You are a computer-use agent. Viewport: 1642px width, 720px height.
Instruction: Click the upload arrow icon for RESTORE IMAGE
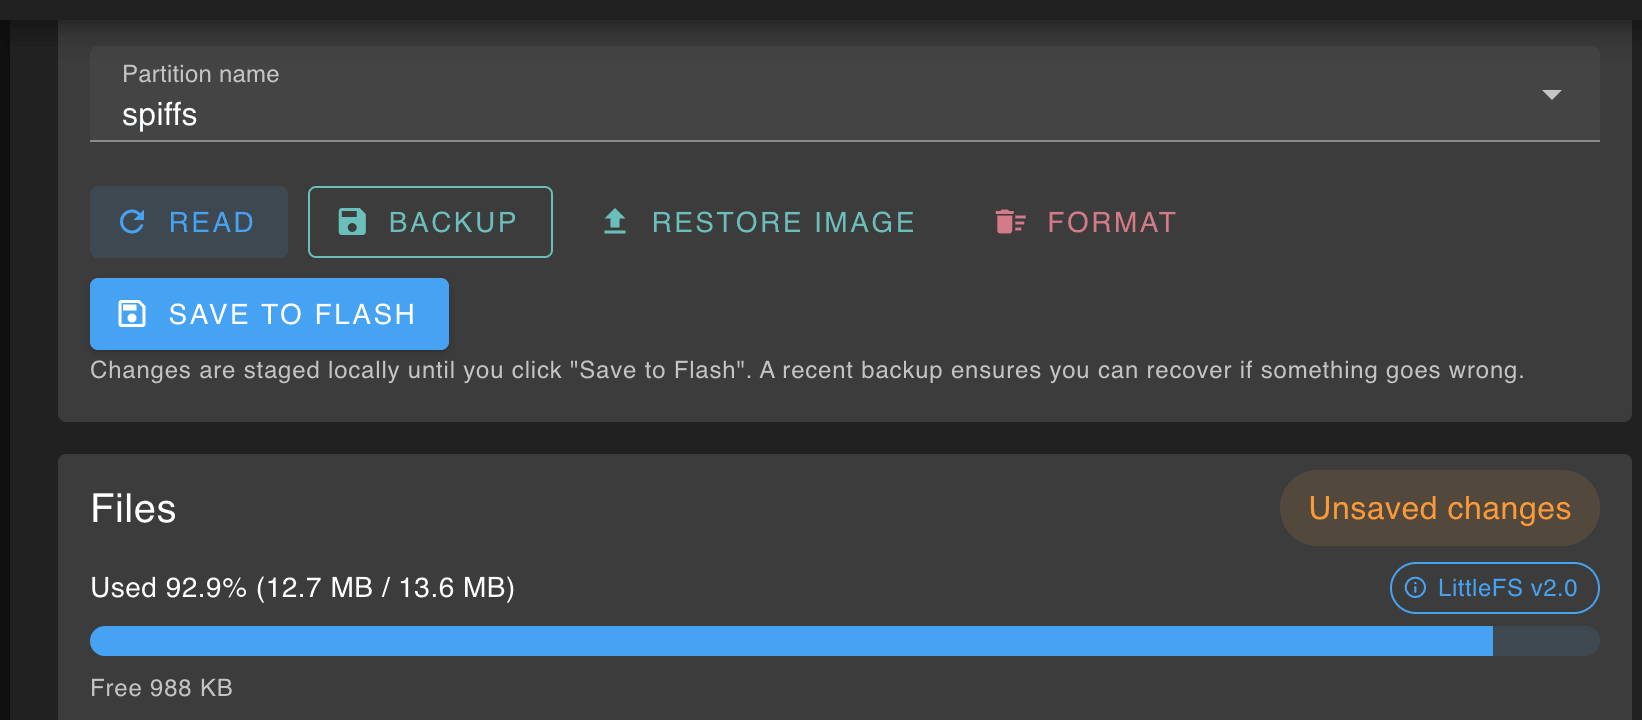pyautogui.click(x=615, y=222)
